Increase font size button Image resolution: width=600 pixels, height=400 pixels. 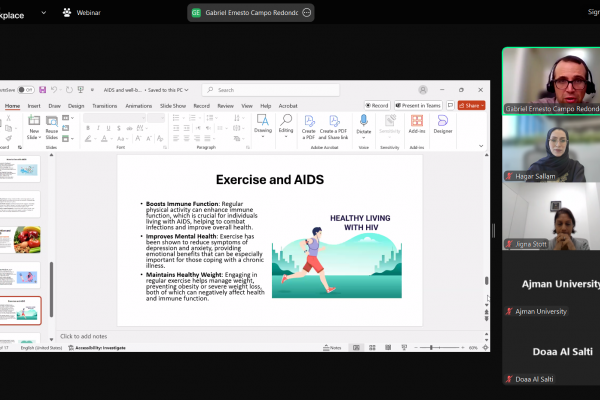pos(138,138)
